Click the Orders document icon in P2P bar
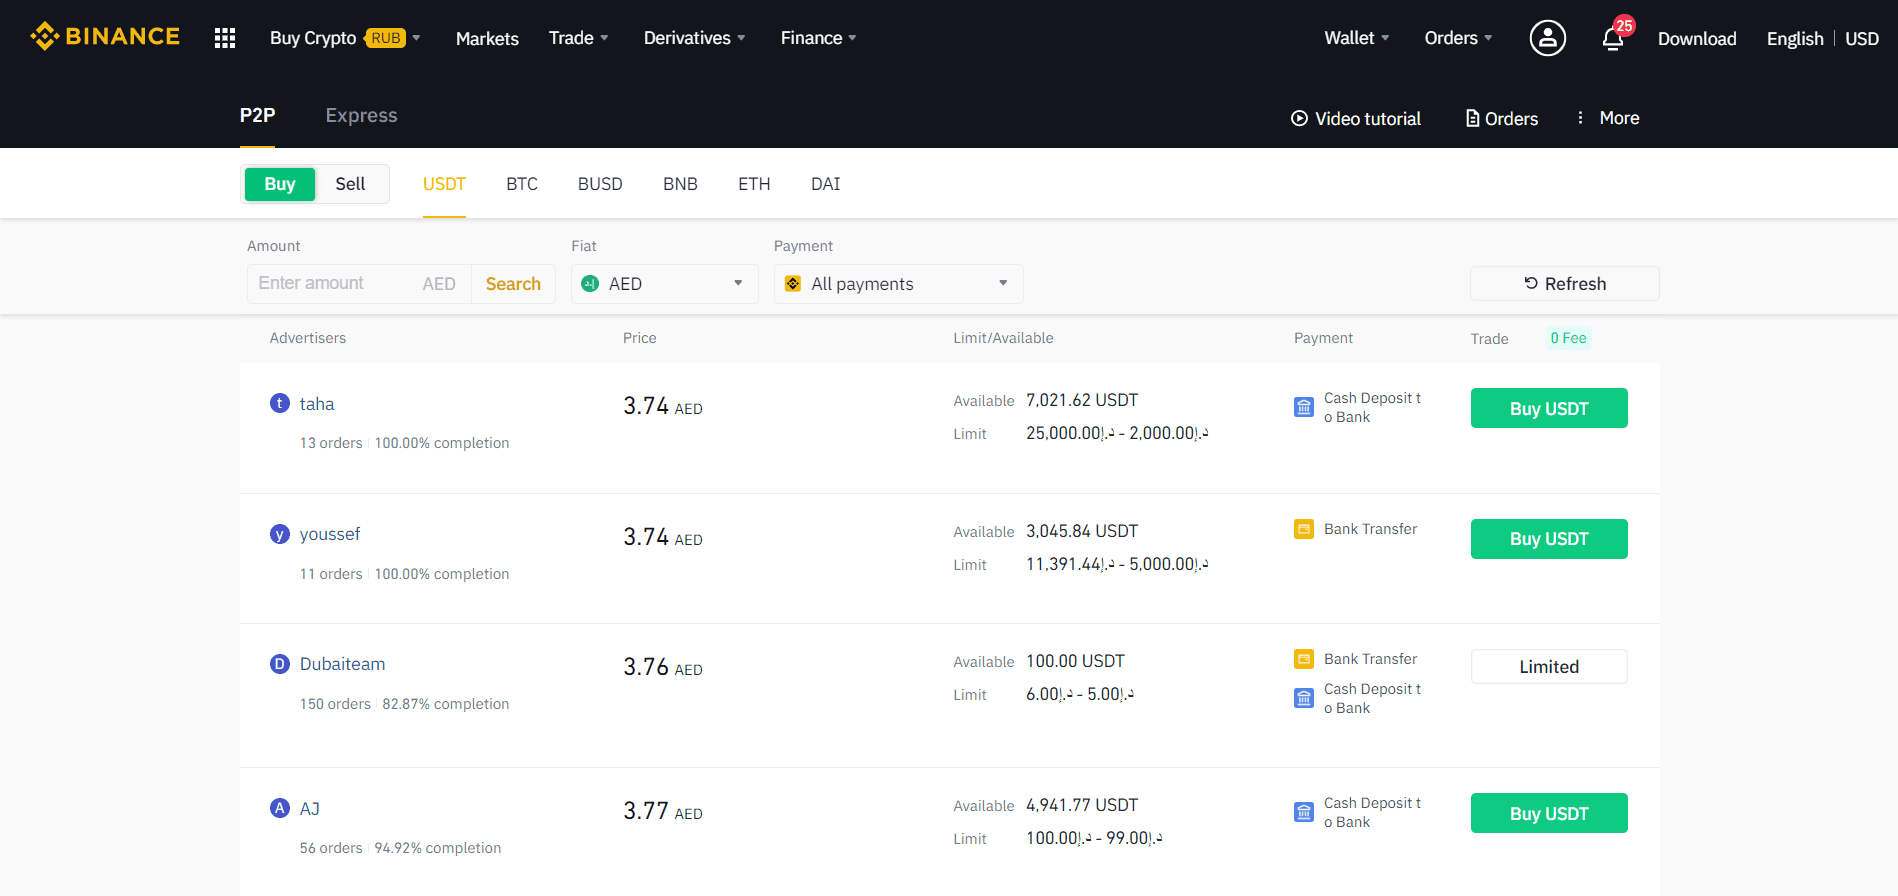Screen dimensions: 1898x896 [x=1472, y=118]
